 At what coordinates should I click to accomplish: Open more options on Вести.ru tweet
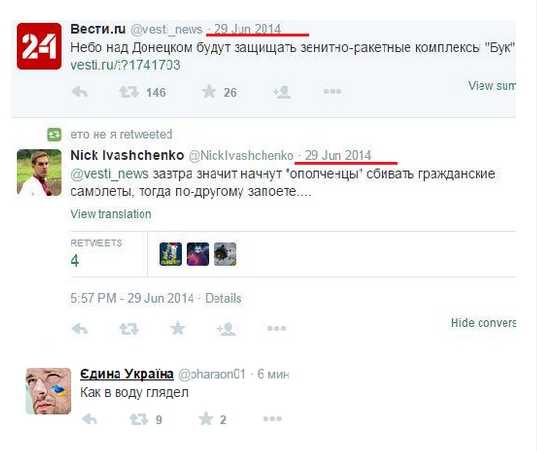(x=332, y=91)
